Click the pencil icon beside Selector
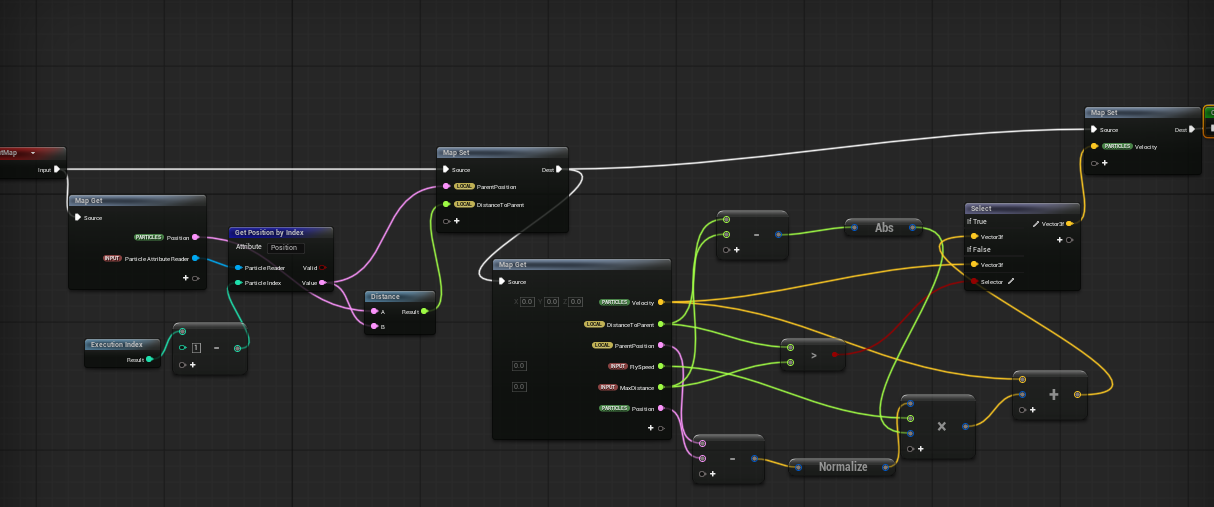Image resolution: width=1214 pixels, height=507 pixels. pyautogui.click(x=1011, y=282)
